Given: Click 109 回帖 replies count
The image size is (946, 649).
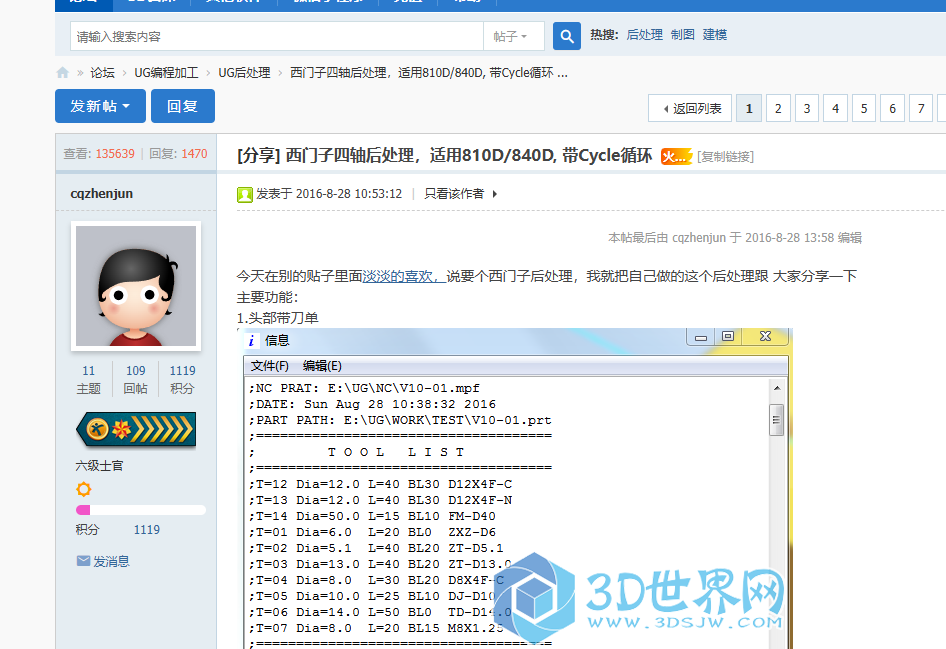Looking at the screenshot, I should point(136,379).
